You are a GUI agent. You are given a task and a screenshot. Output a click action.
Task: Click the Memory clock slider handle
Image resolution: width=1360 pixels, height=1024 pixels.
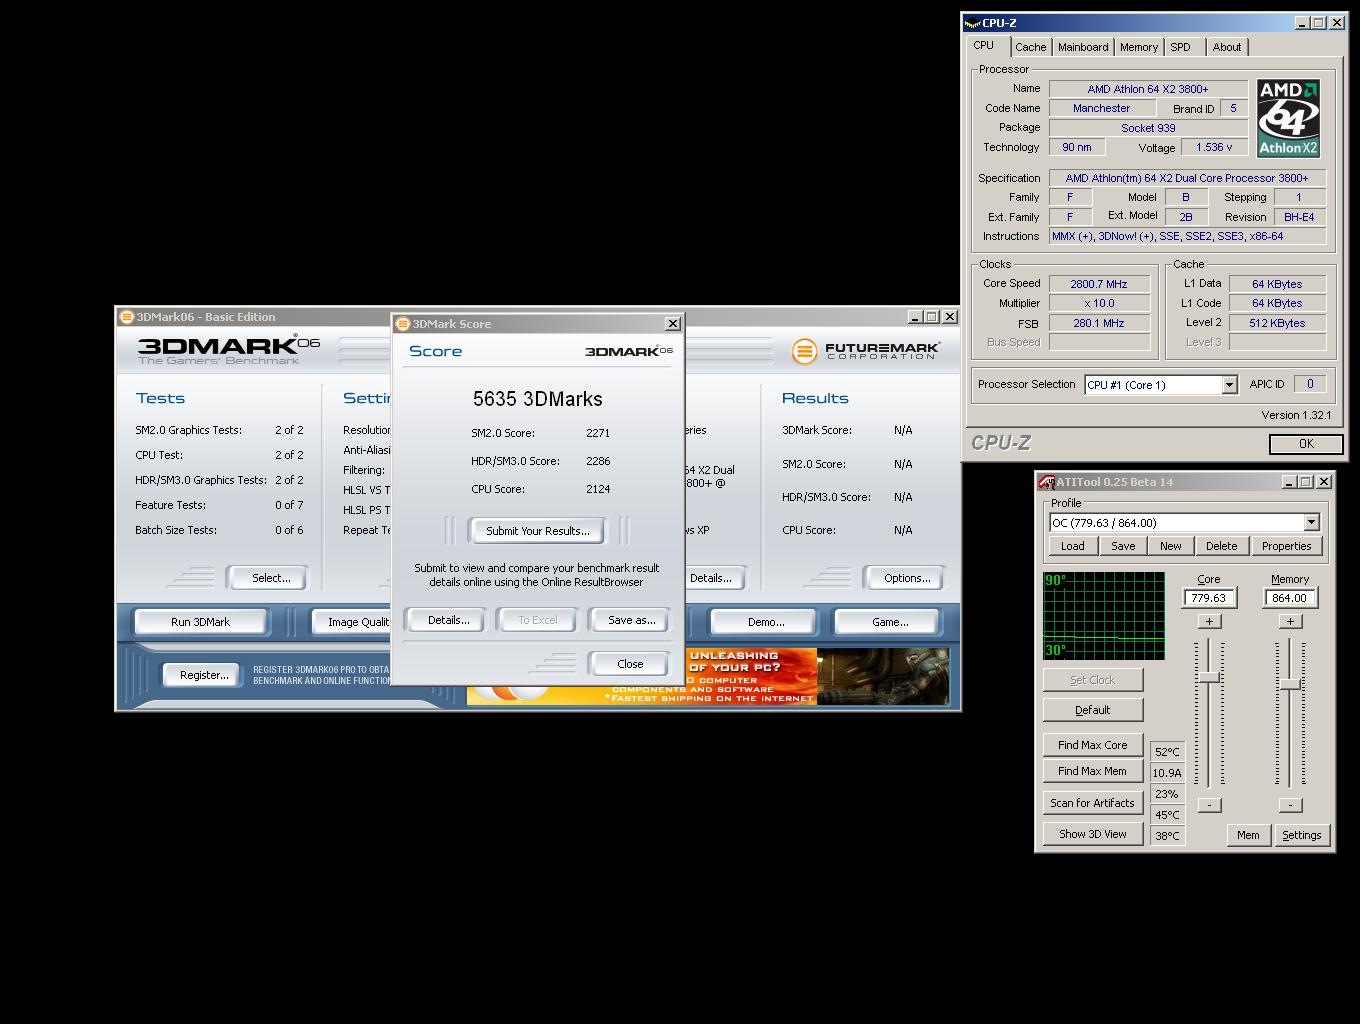[x=1290, y=684]
